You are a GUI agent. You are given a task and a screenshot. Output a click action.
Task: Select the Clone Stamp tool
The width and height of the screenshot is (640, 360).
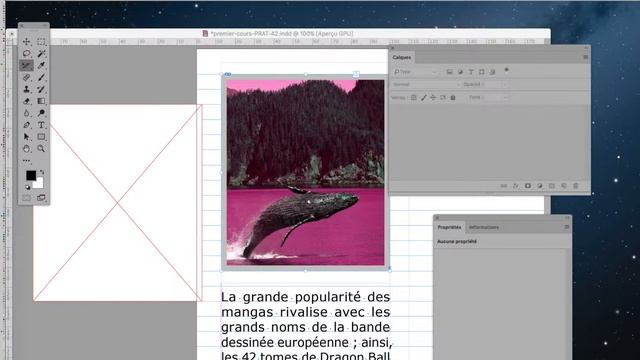click(27, 89)
